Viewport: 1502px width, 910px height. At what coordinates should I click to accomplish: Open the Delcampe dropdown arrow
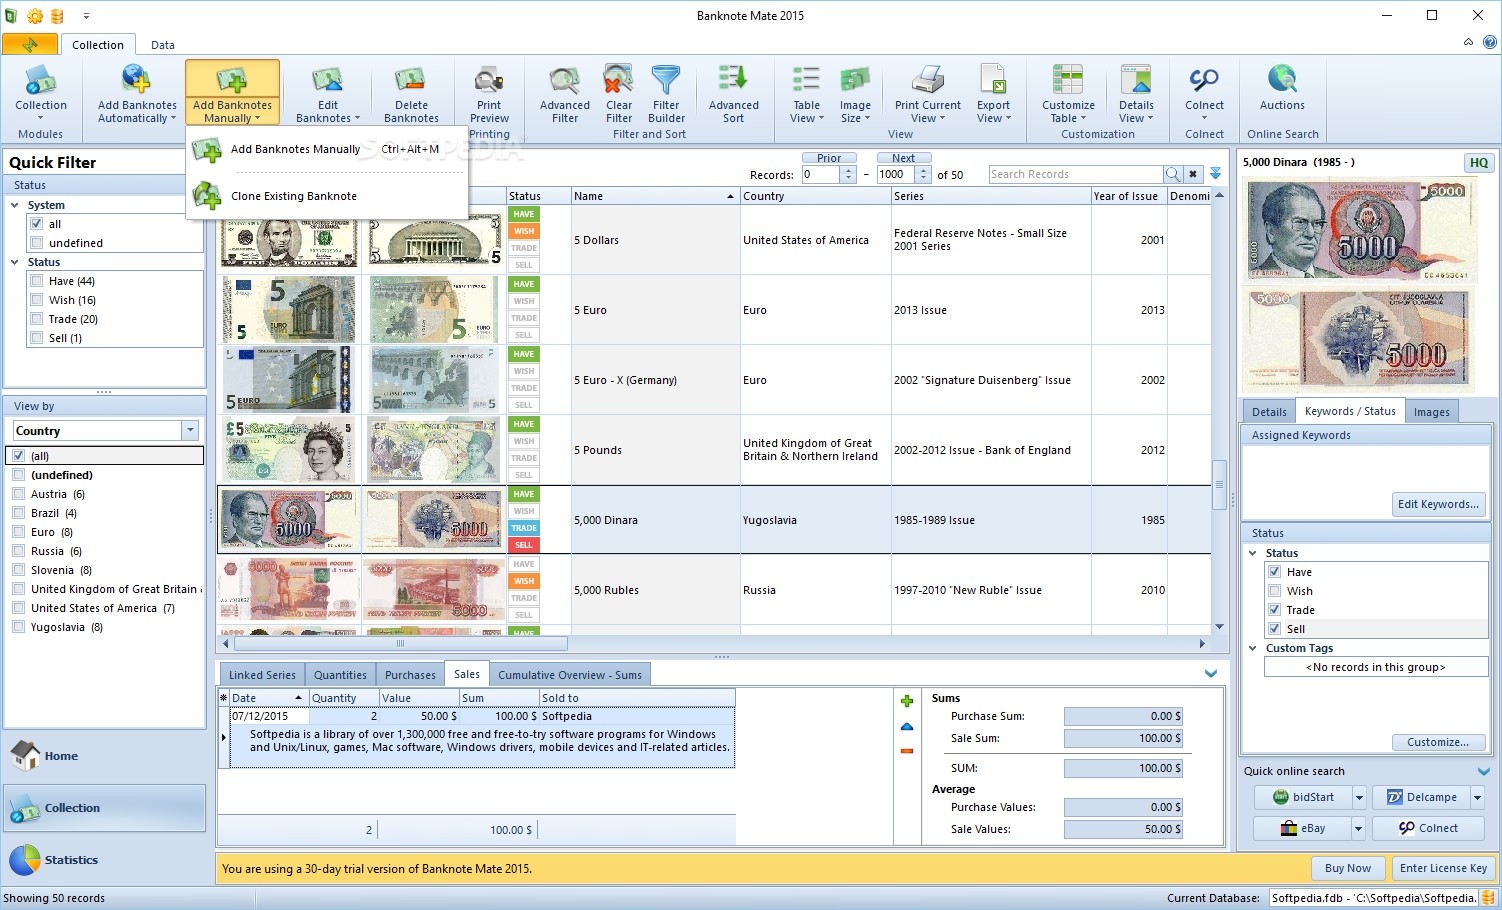1477,797
